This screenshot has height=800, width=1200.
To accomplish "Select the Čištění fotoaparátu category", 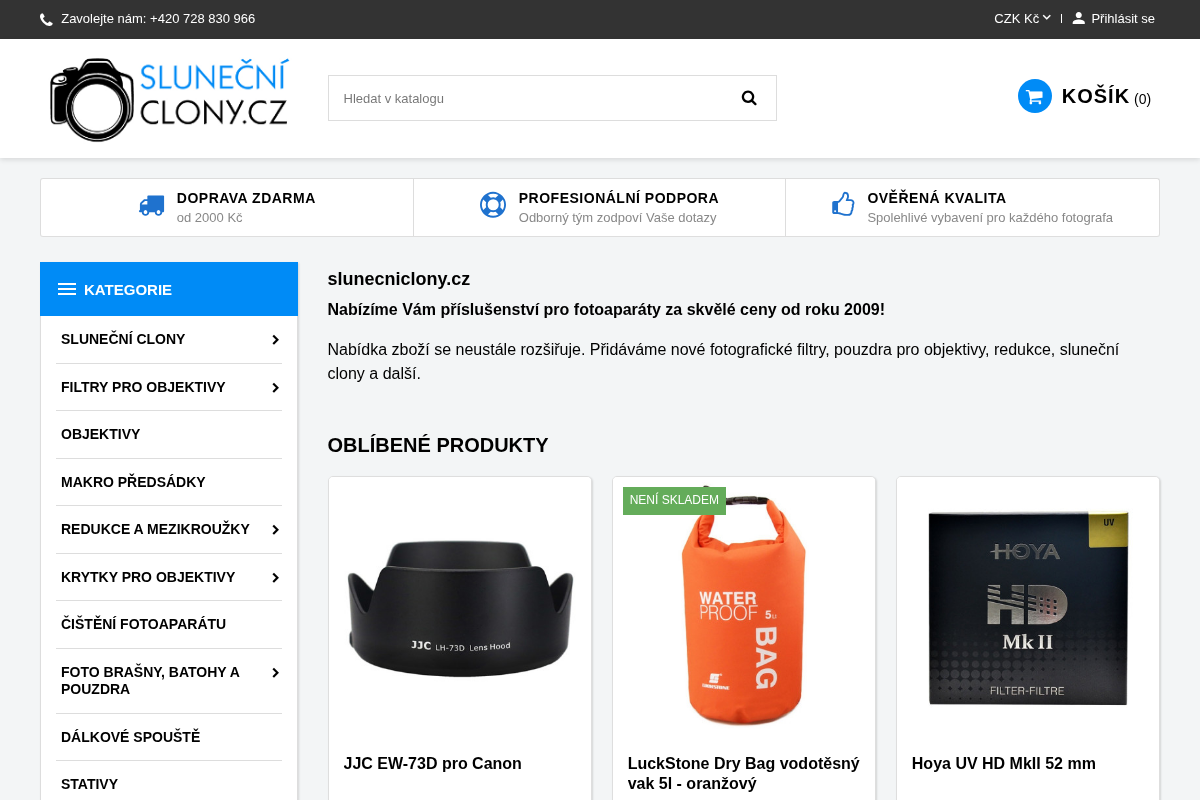I will pyautogui.click(x=143, y=624).
